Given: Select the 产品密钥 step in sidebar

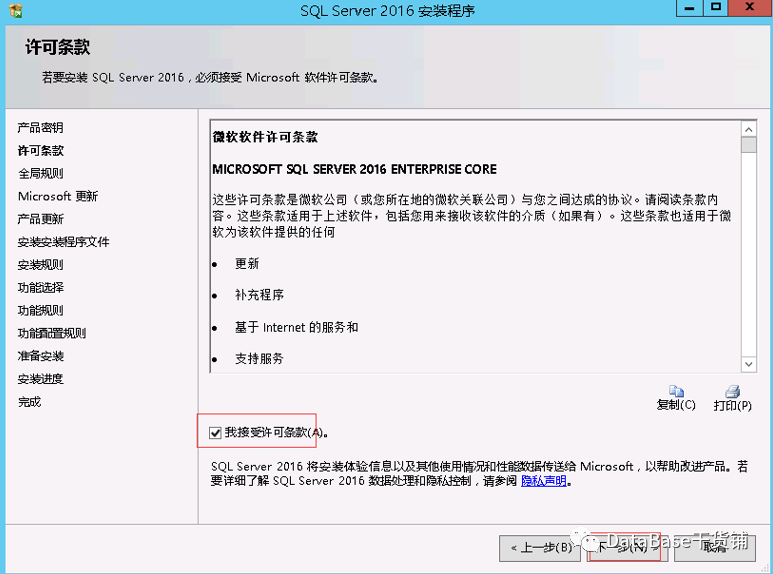Looking at the screenshot, I should click(40, 128).
